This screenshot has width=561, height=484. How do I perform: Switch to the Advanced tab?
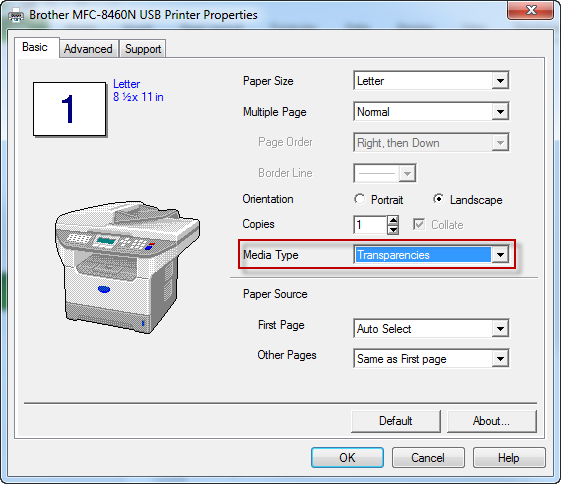[x=88, y=49]
